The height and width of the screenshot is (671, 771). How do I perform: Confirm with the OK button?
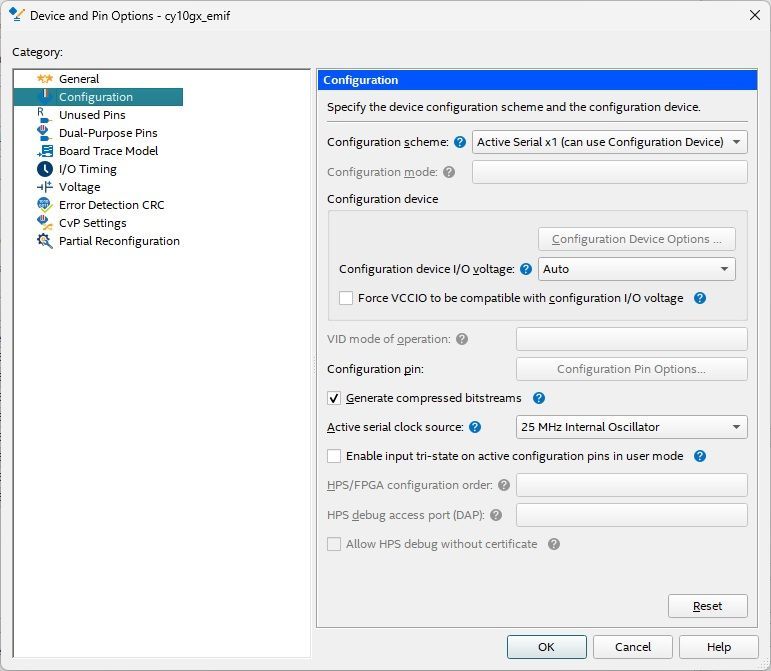546,646
